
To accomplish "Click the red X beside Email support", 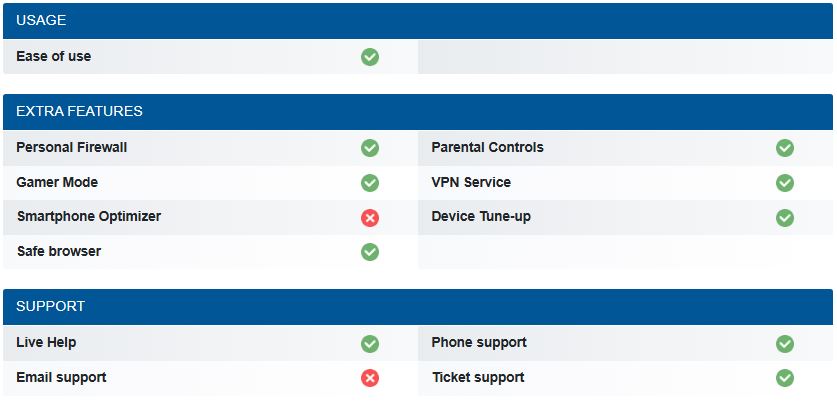I will click(370, 378).
